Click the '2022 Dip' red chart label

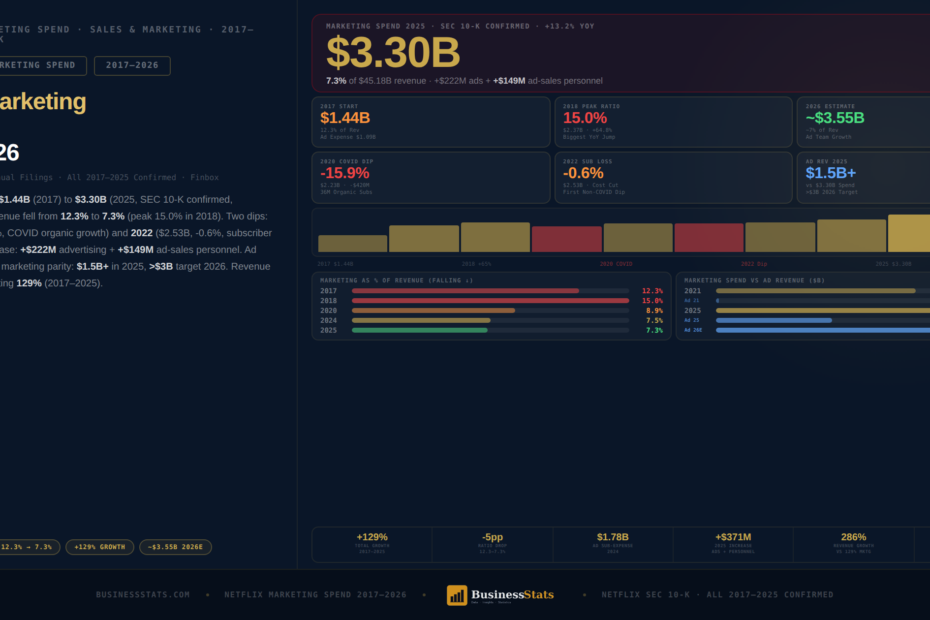point(754,264)
